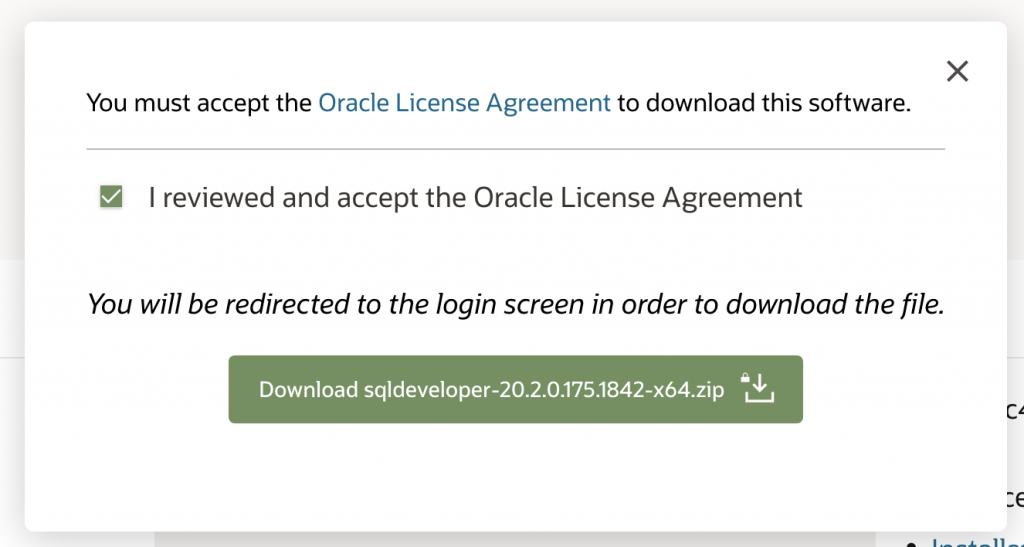
Task: Download the sqldeveloper-20.2.0.175.1842-x64.zip file
Action: tap(515, 389)
